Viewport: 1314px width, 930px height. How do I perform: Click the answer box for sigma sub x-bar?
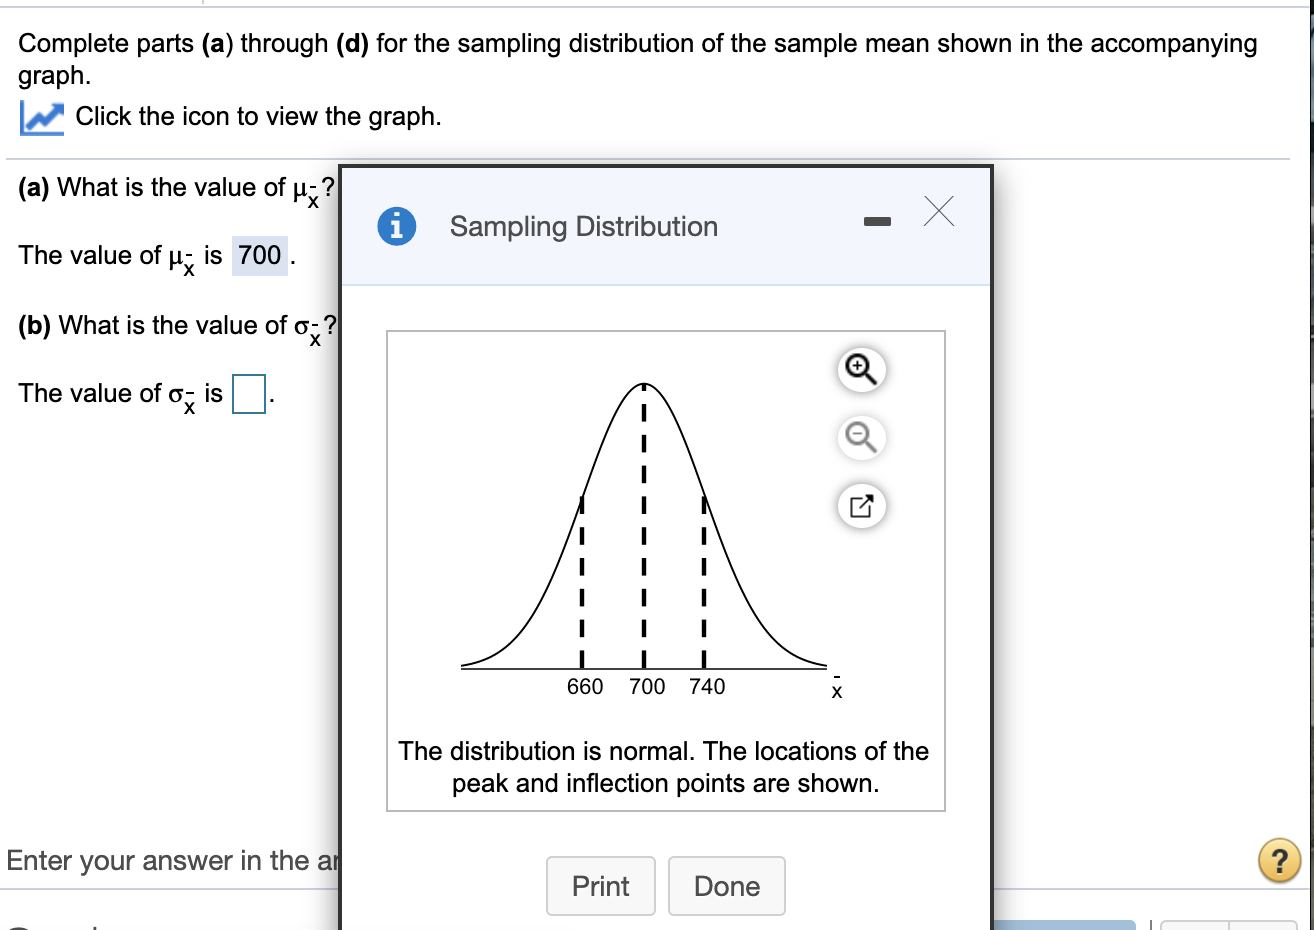point(250,393)
